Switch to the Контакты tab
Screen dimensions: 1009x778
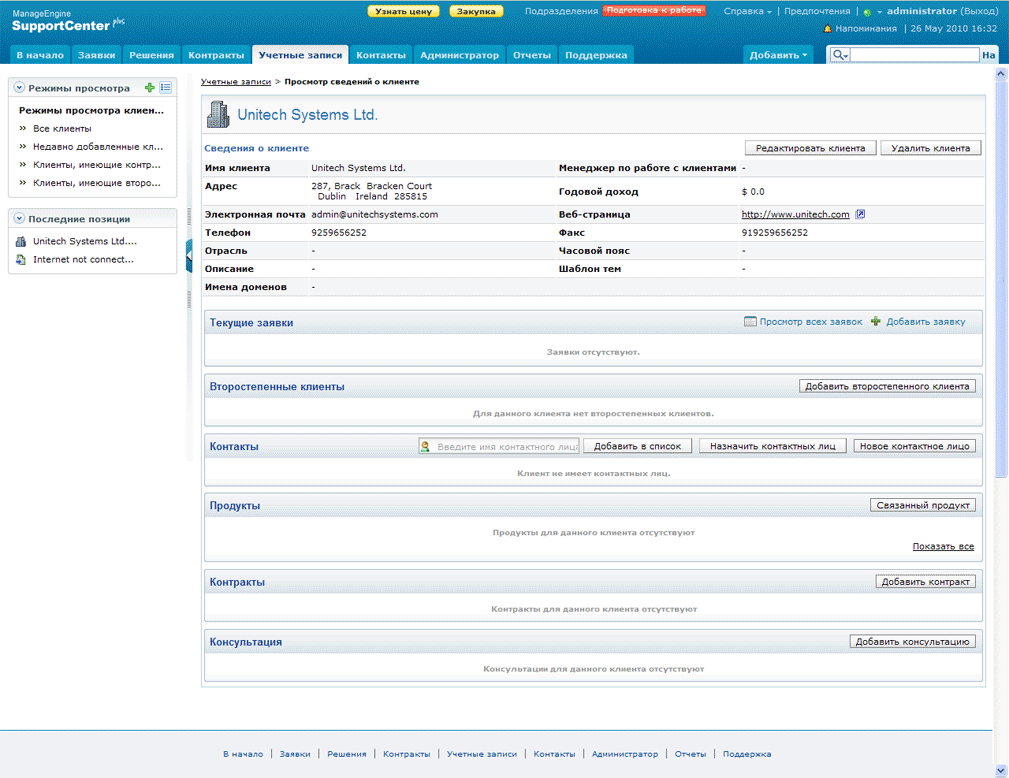tap(381, 55)
